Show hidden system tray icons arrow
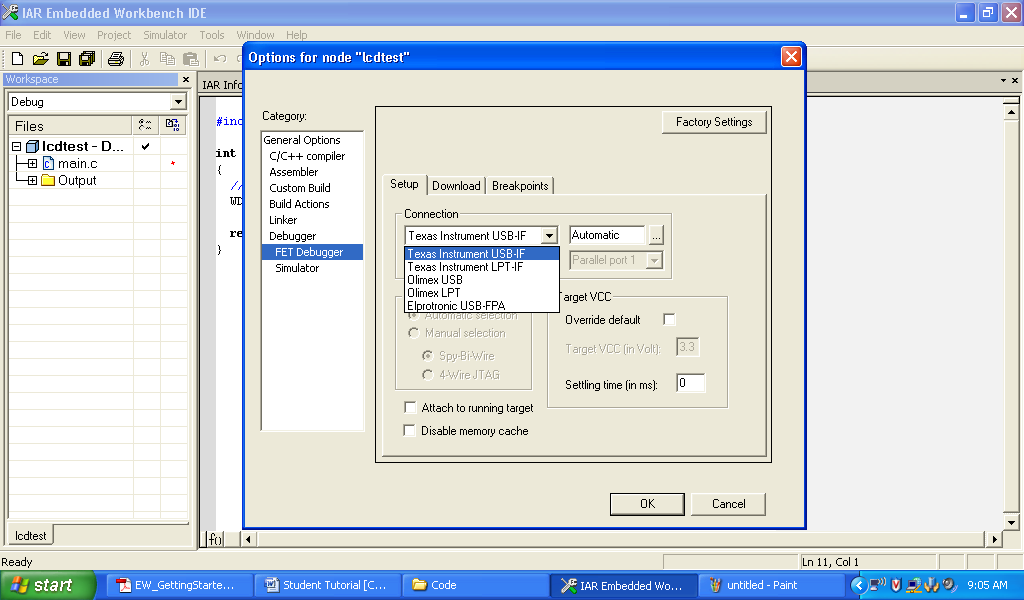 point(859,585)
